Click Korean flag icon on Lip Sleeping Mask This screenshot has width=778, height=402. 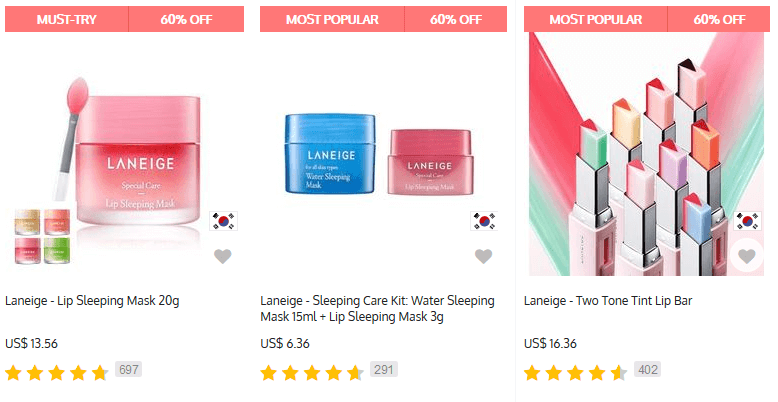pyautogui.click(x=223, y=221)
